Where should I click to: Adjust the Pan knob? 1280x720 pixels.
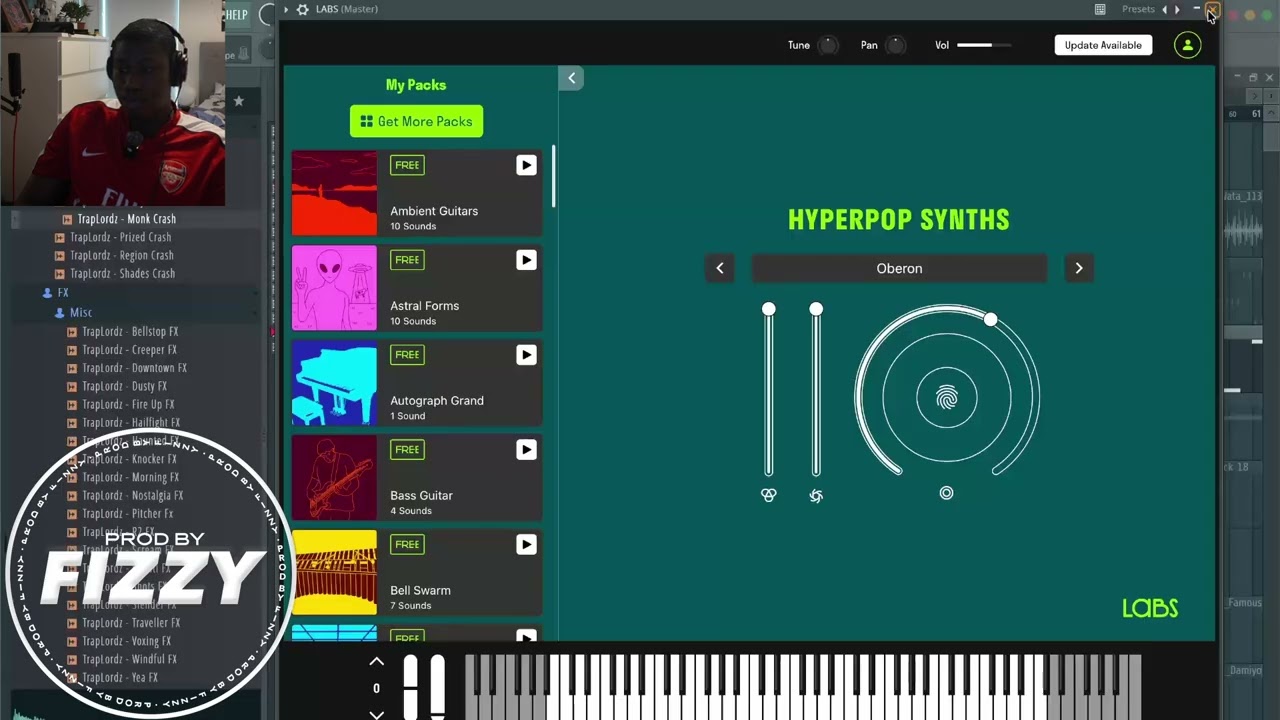896,45
